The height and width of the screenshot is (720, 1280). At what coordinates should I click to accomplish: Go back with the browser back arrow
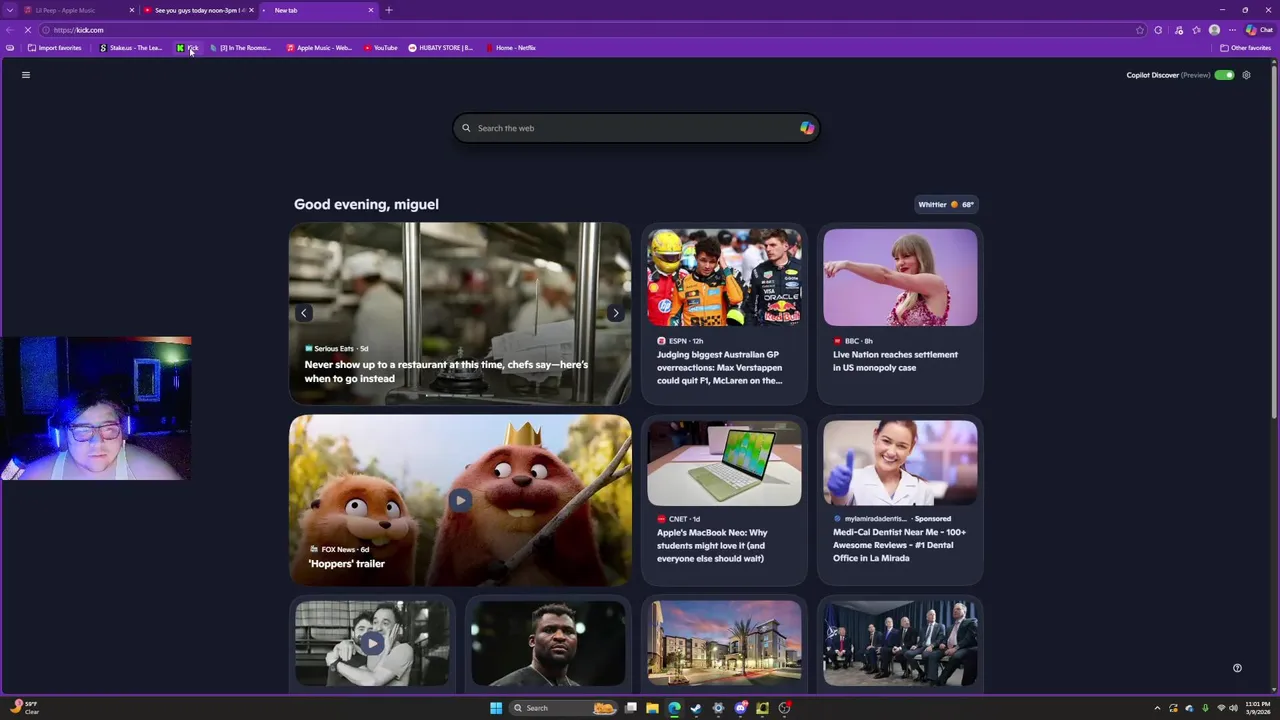coord(9,30)
